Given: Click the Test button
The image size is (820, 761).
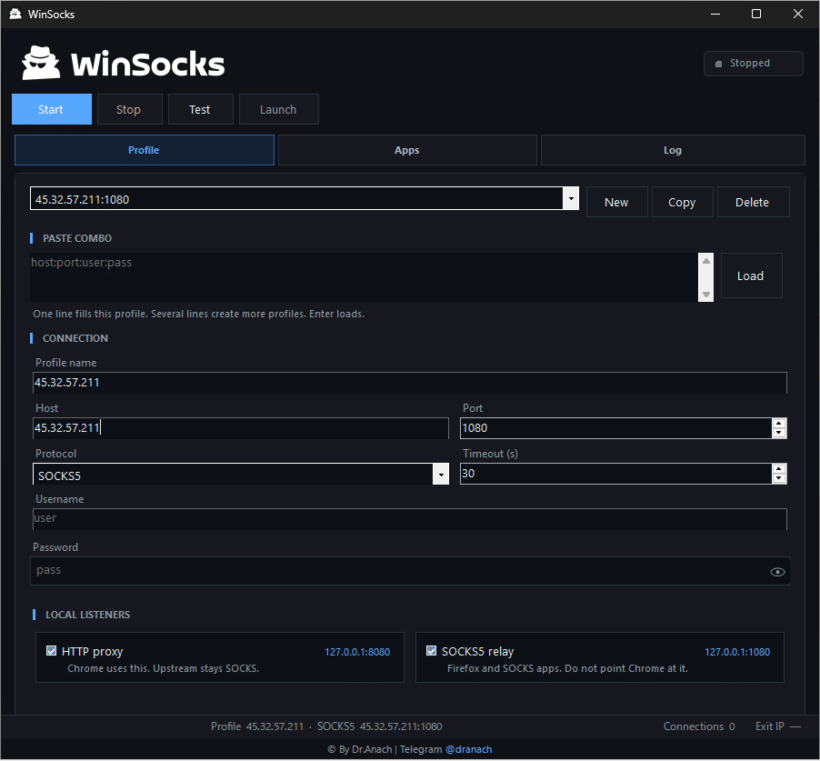Looking at the screenshot, I should [x=200, y=109].
